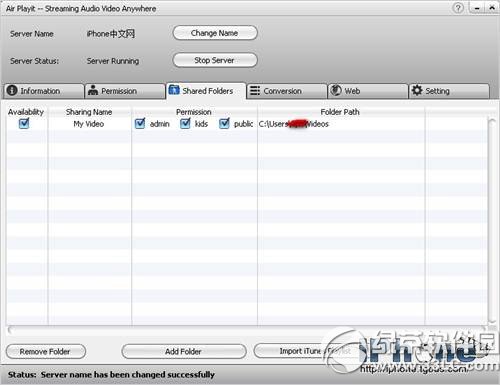Go to the Setting tab
Image resolution: width=500 pixels, height=385 pixels.
click(449, 91)
